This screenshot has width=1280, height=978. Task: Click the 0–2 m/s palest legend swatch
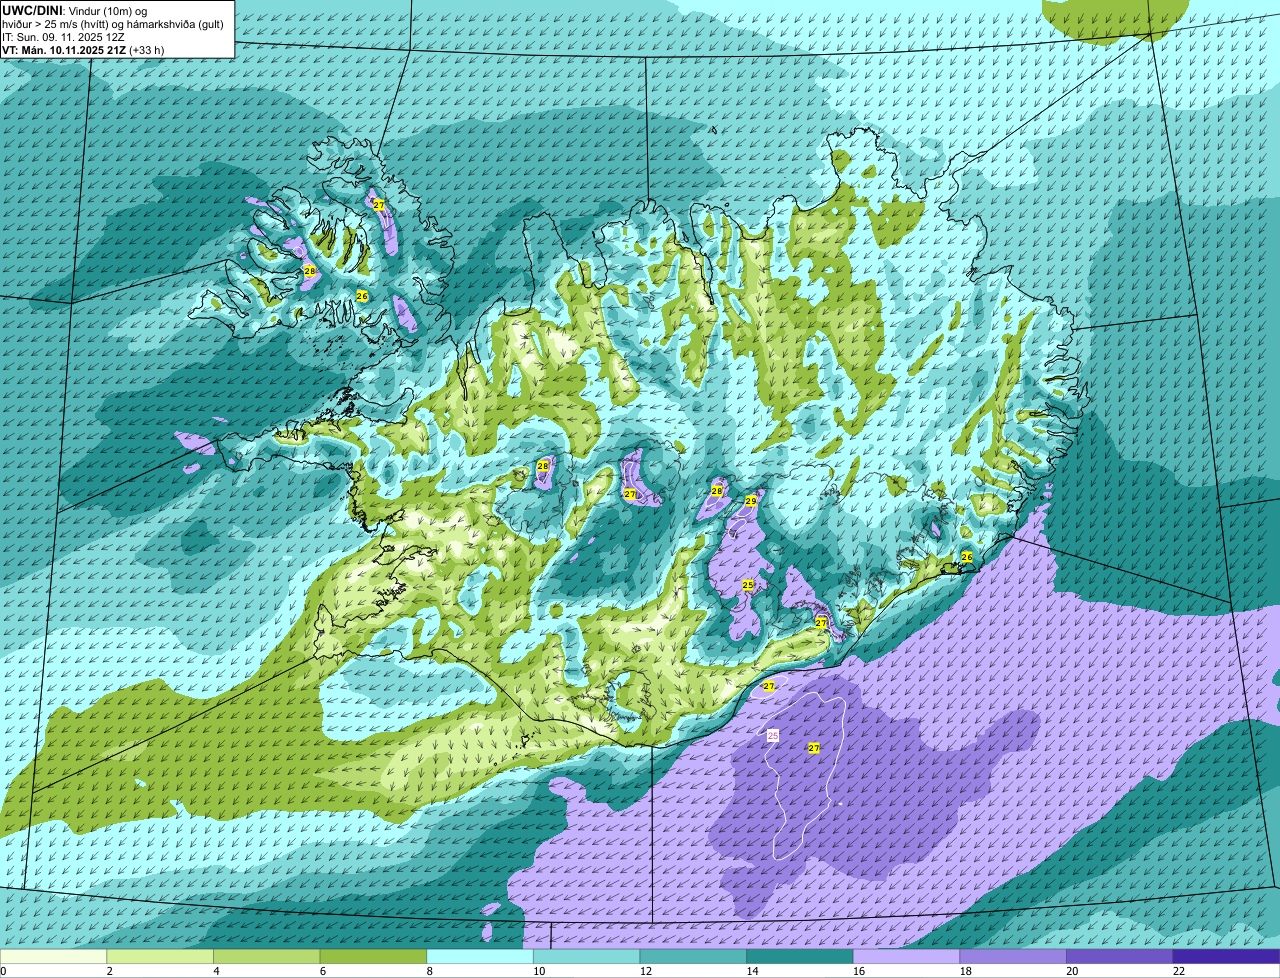[x=53, y=957]
